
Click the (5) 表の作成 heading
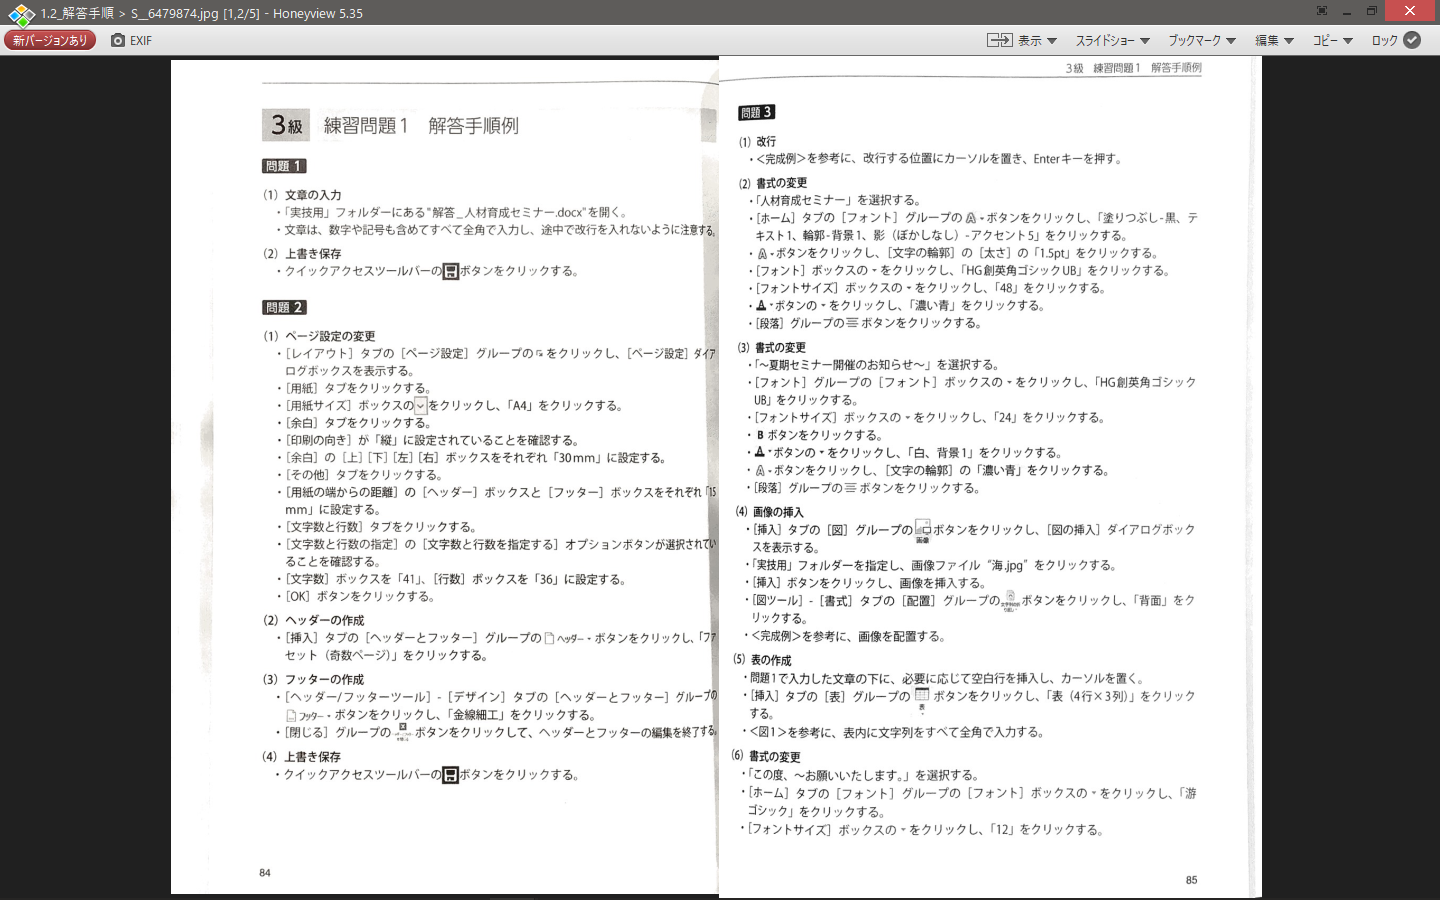(762, 660)
